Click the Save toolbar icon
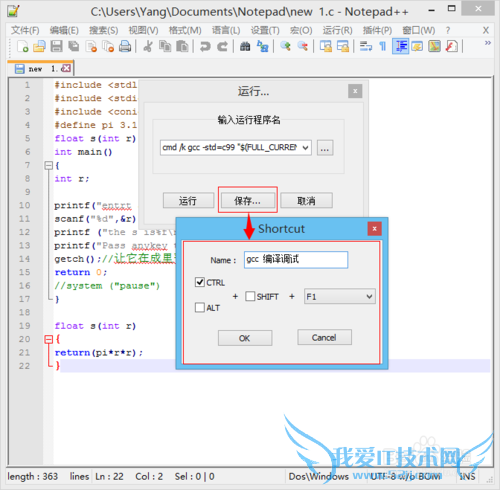This screenshot has height=490, width=500. pyautogui.click(x=56, y=46)
